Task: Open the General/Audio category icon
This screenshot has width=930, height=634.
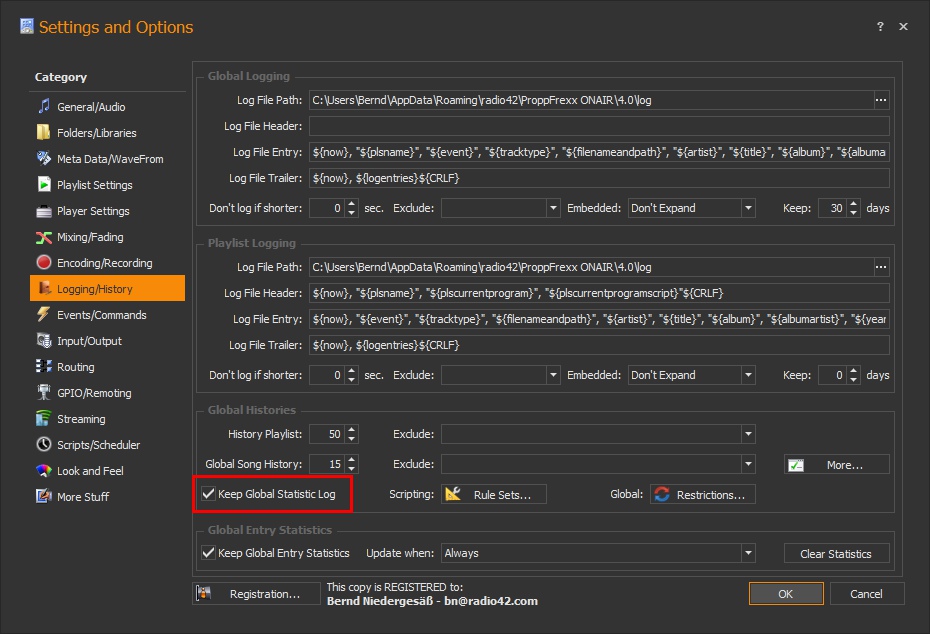Action: pyautogui.click(x=44, y=107)
